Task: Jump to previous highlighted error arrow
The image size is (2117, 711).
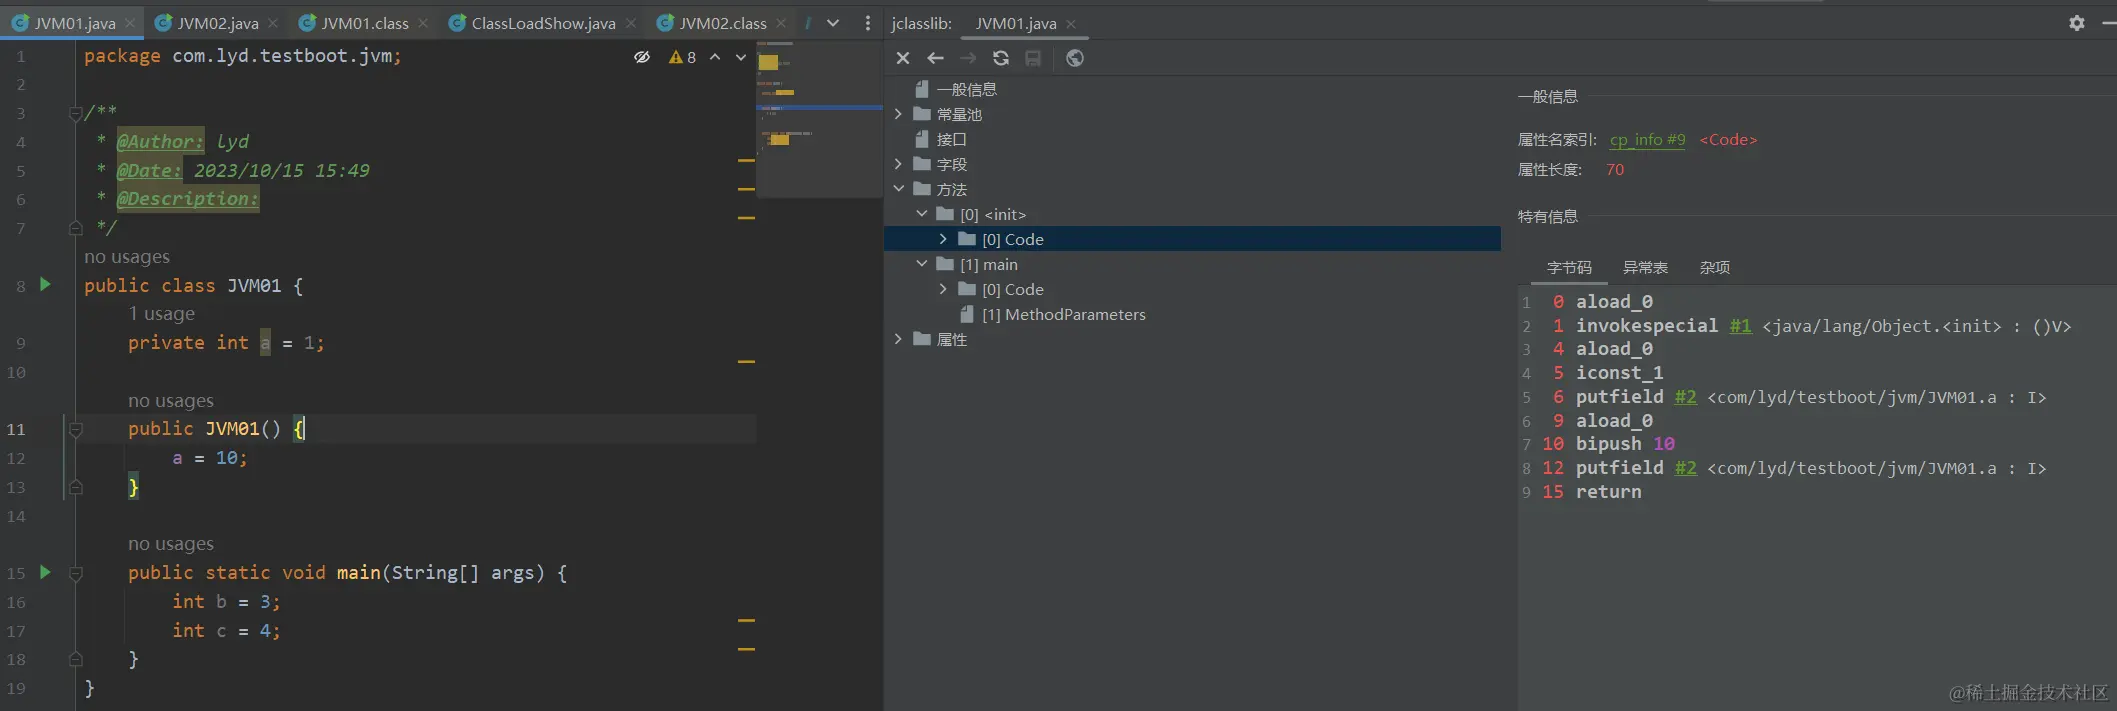Action: click(x=715, y=57)
